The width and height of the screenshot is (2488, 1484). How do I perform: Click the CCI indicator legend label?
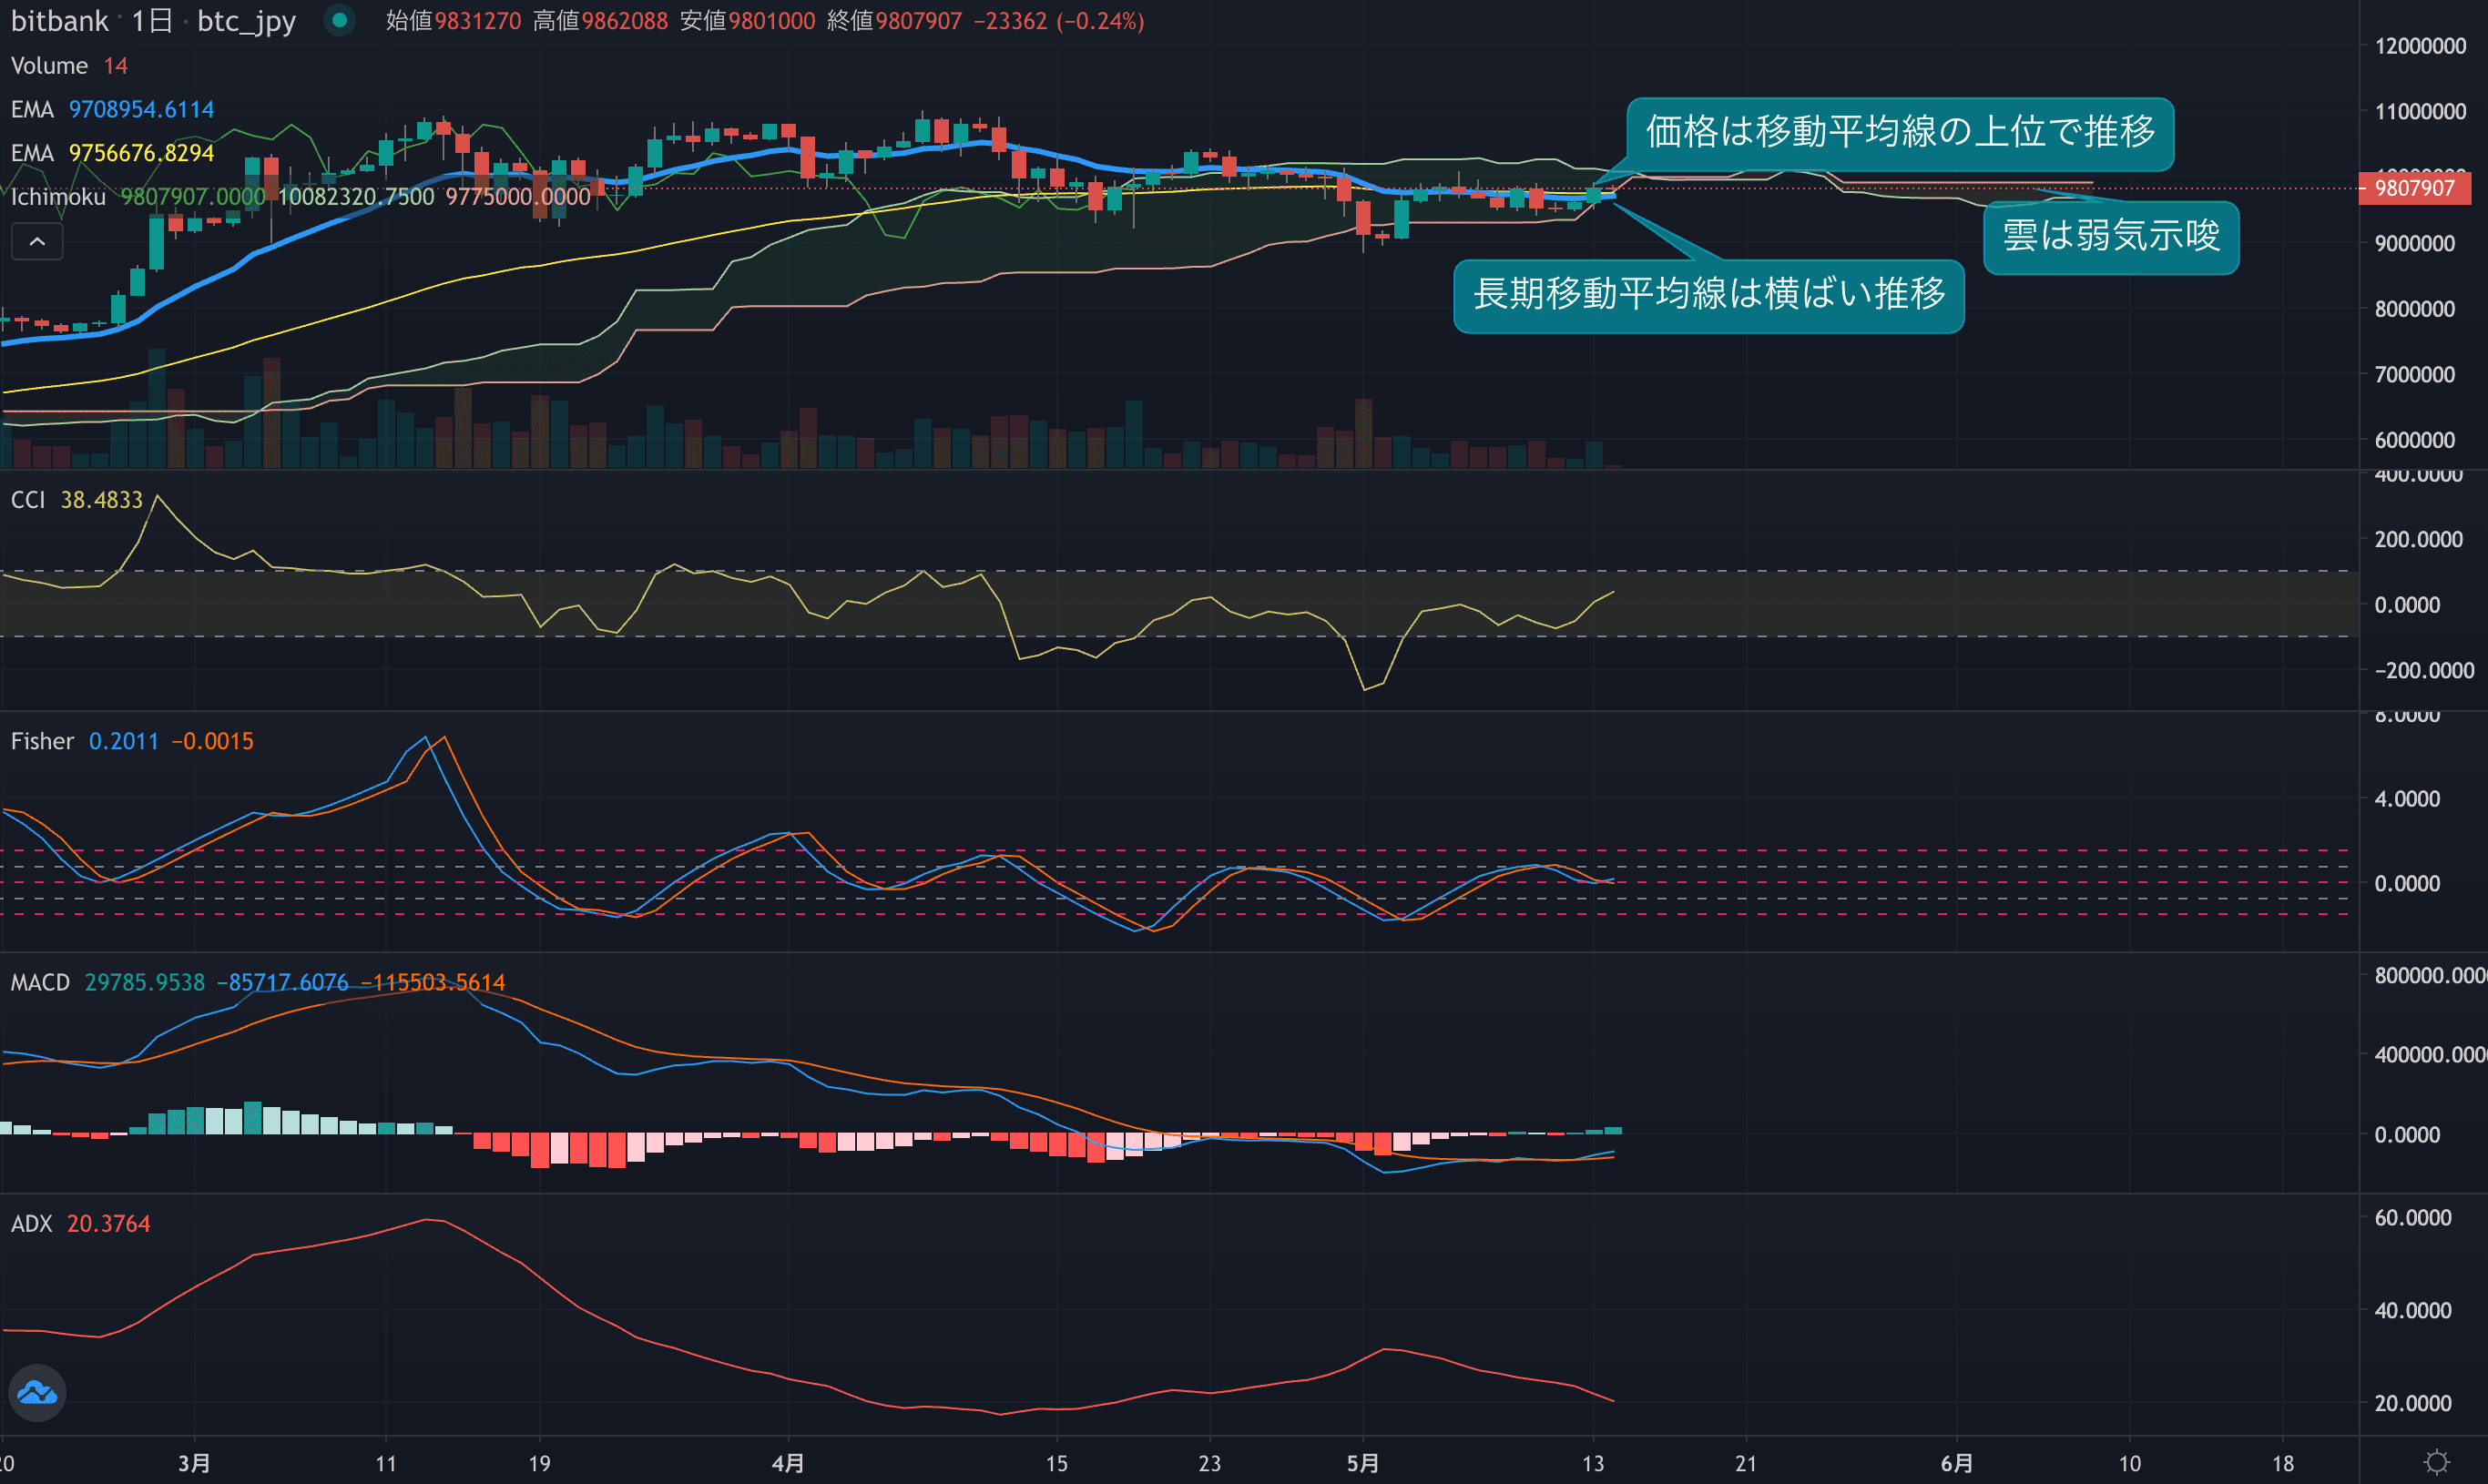click(x=28, y=500)
